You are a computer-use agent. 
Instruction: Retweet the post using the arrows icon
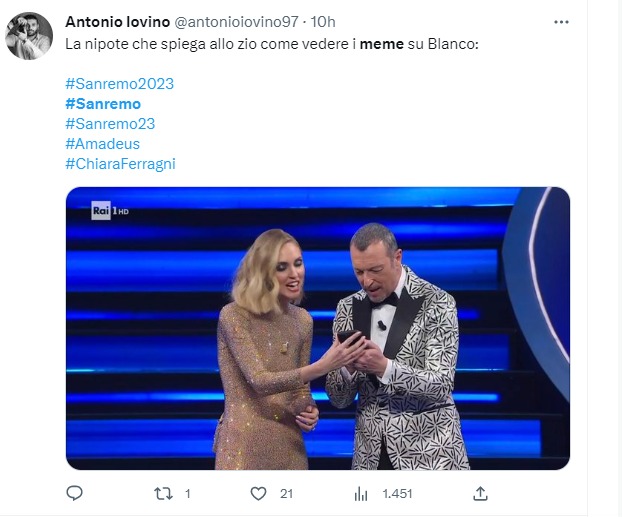click(x=161, y=493)
